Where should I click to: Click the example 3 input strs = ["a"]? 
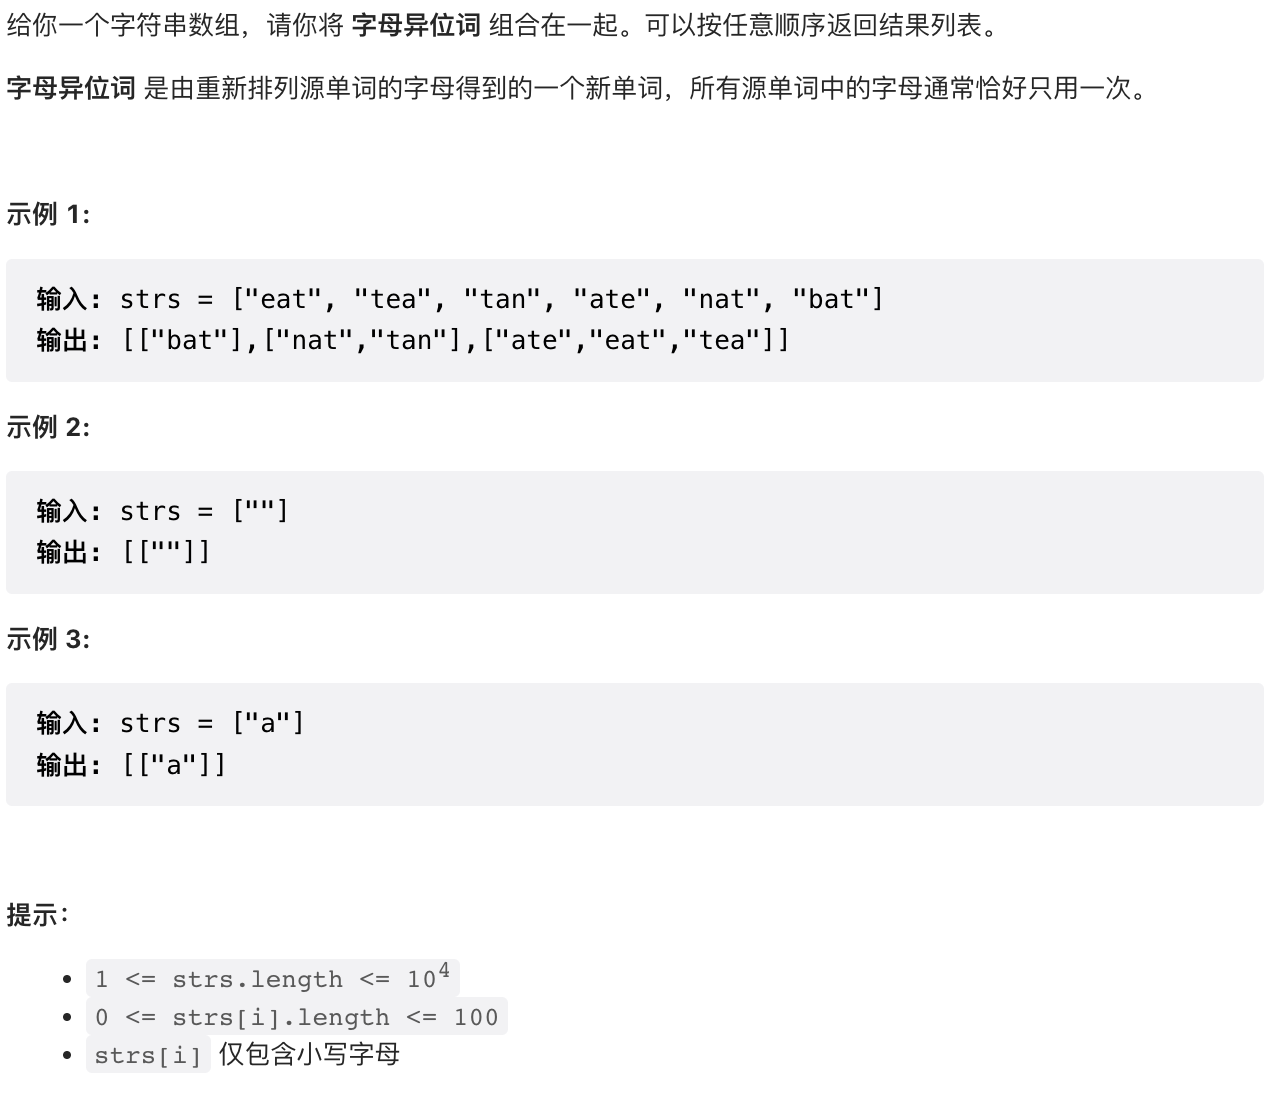212,723
